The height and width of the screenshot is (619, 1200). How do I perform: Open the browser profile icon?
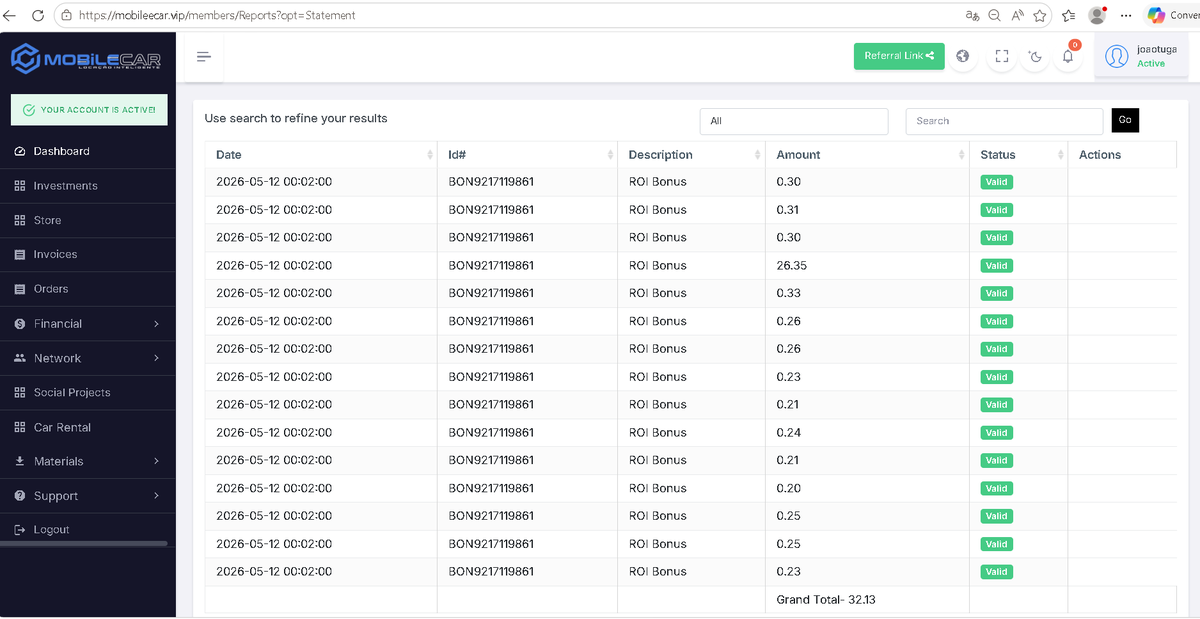[1098, 15]
